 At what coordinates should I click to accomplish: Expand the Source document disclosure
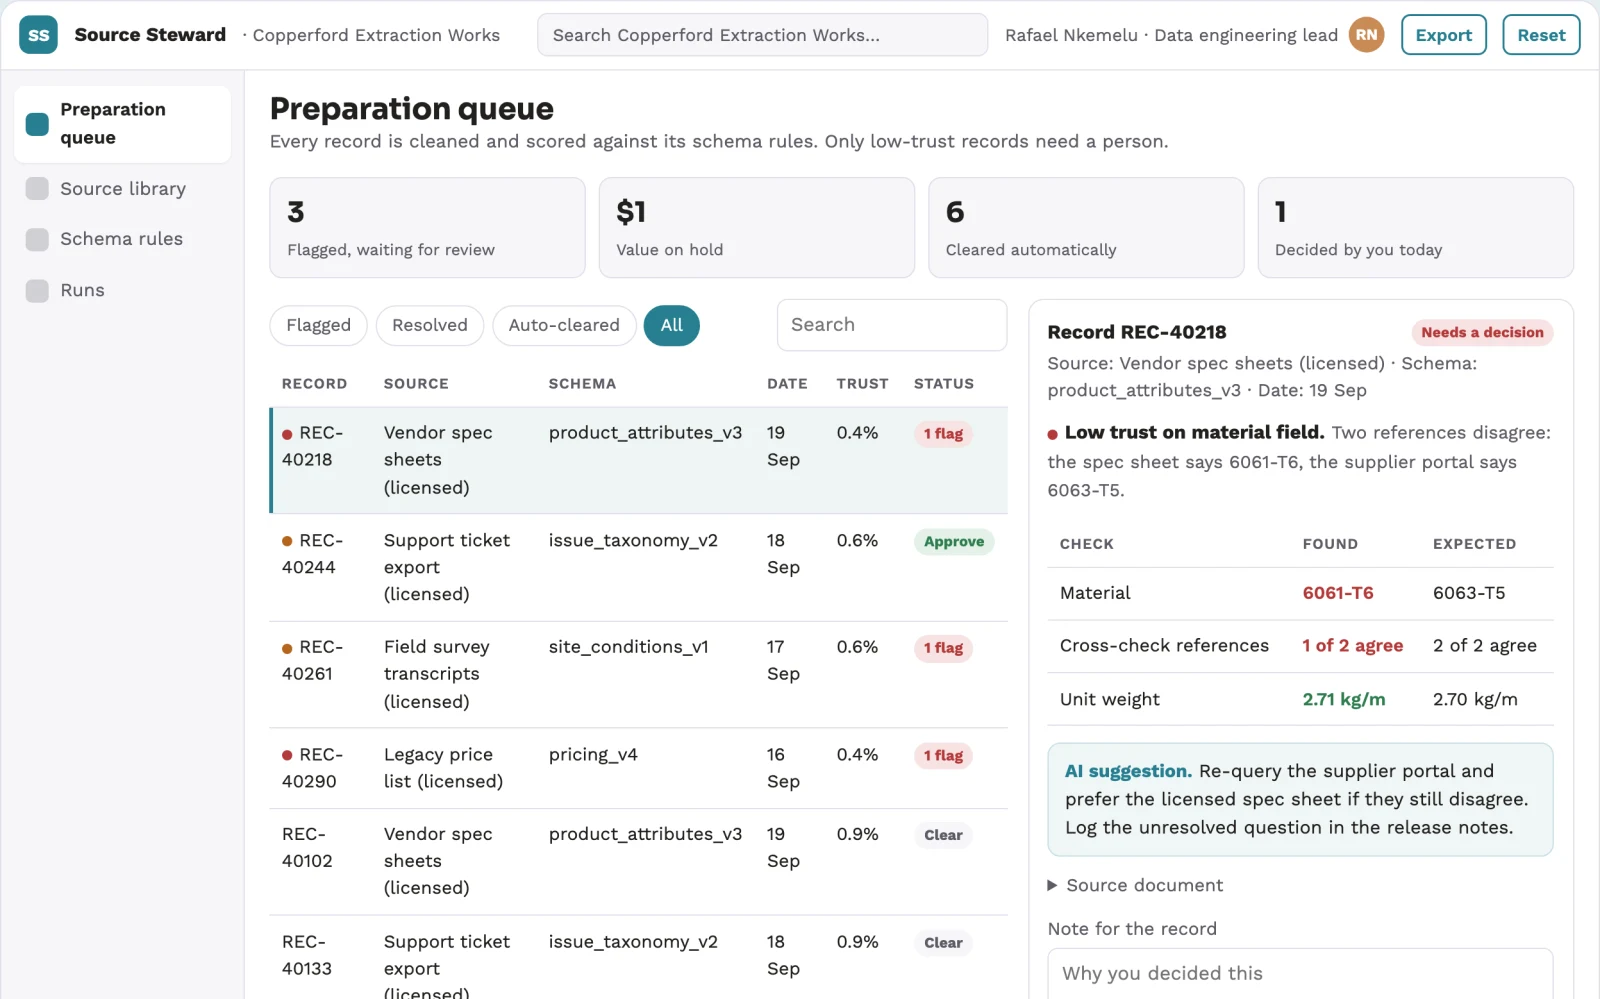pos(1135,885)
